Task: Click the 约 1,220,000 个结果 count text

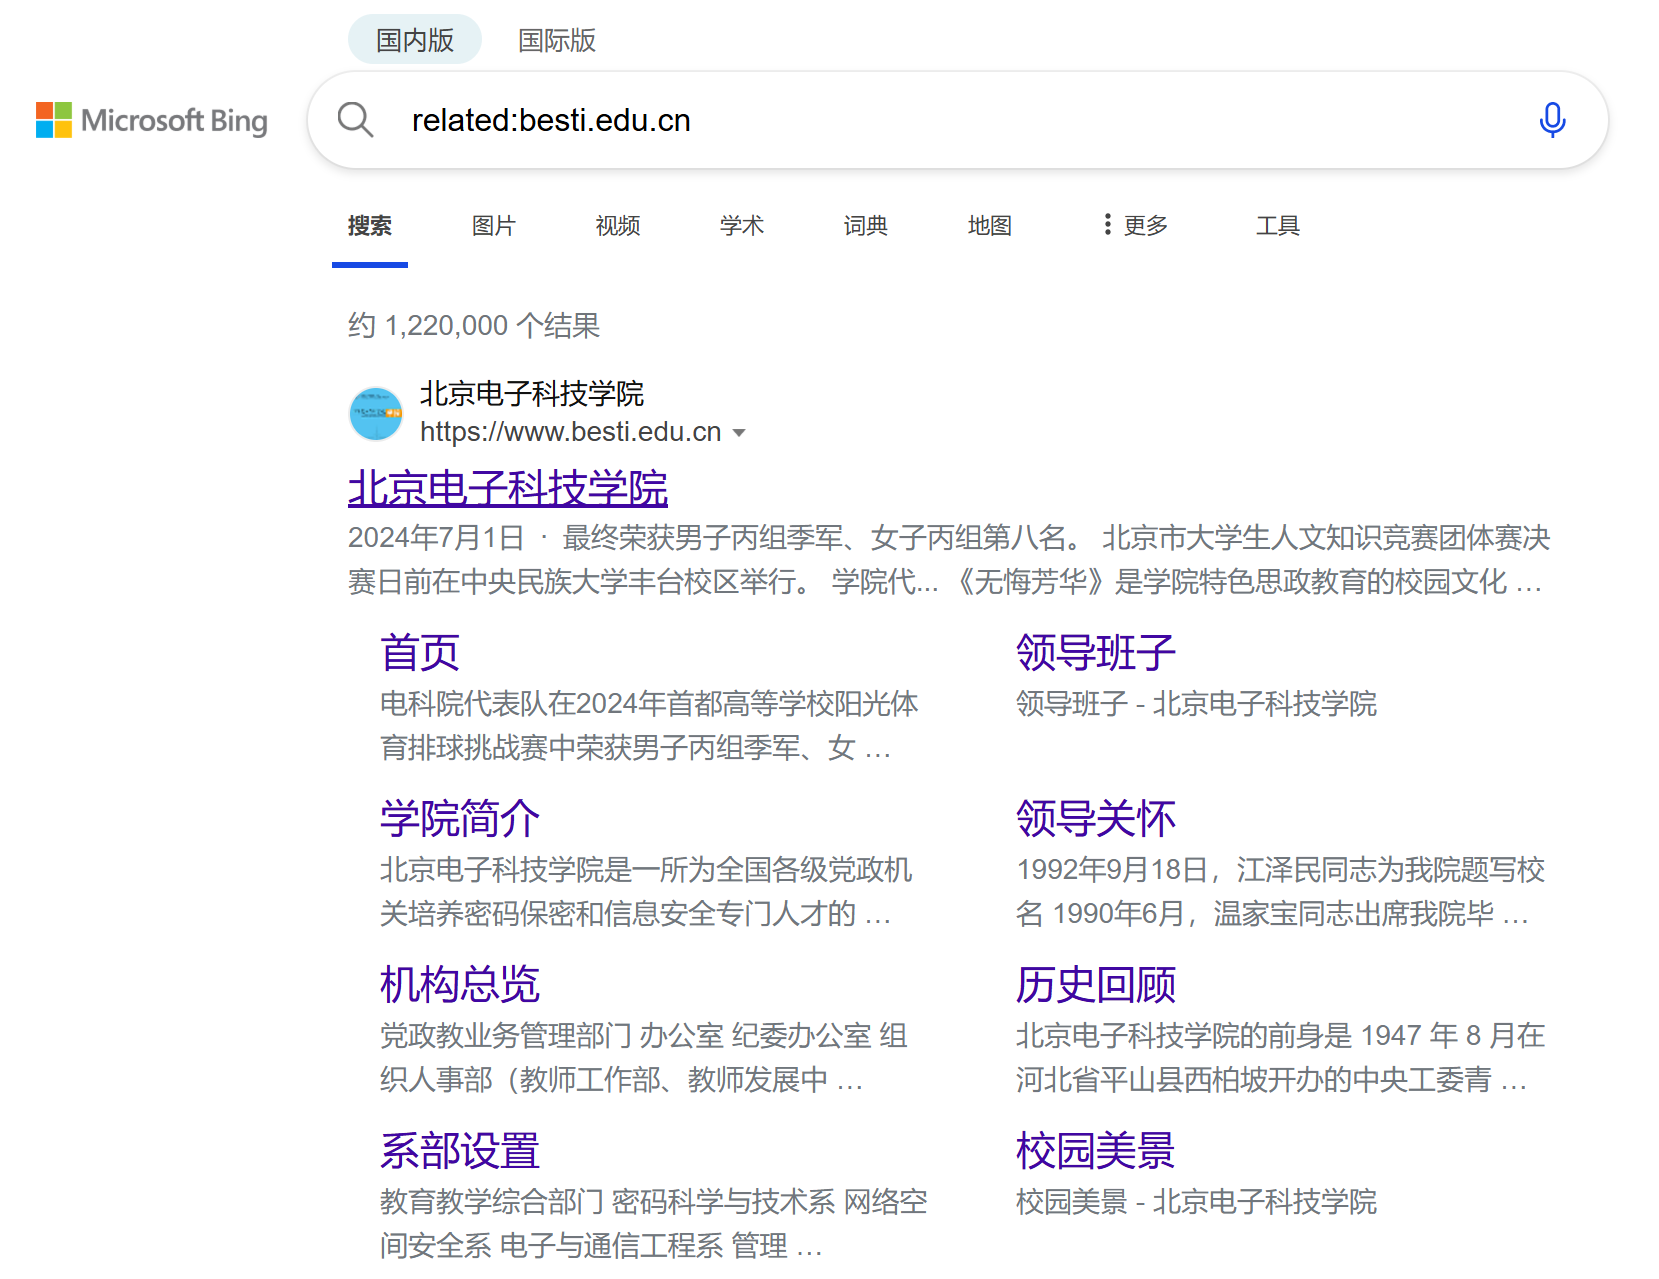Action: [474, 326]
